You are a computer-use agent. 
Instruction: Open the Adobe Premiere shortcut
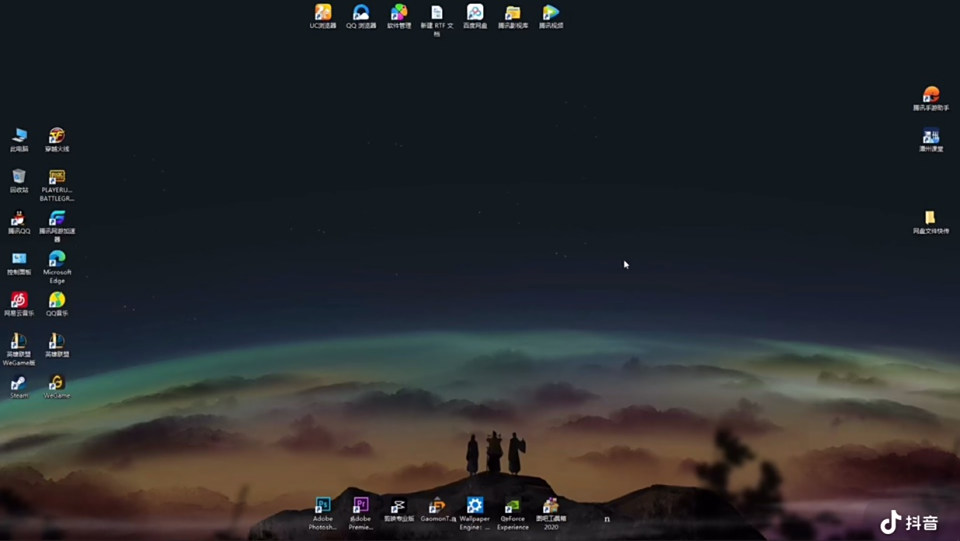361,513
